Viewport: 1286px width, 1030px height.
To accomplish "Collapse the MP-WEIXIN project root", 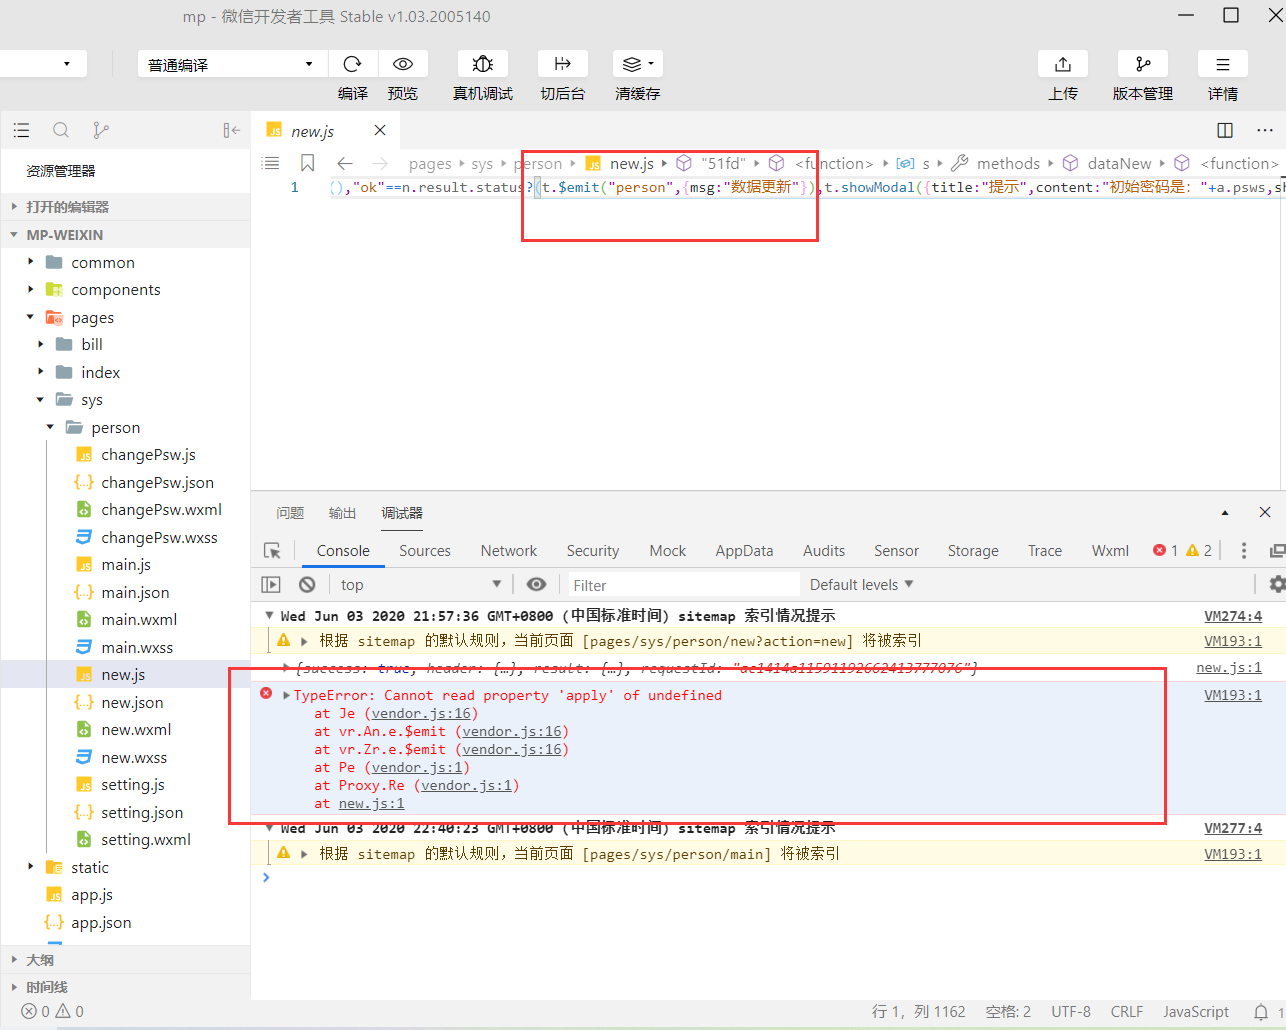I will (125, 235).
